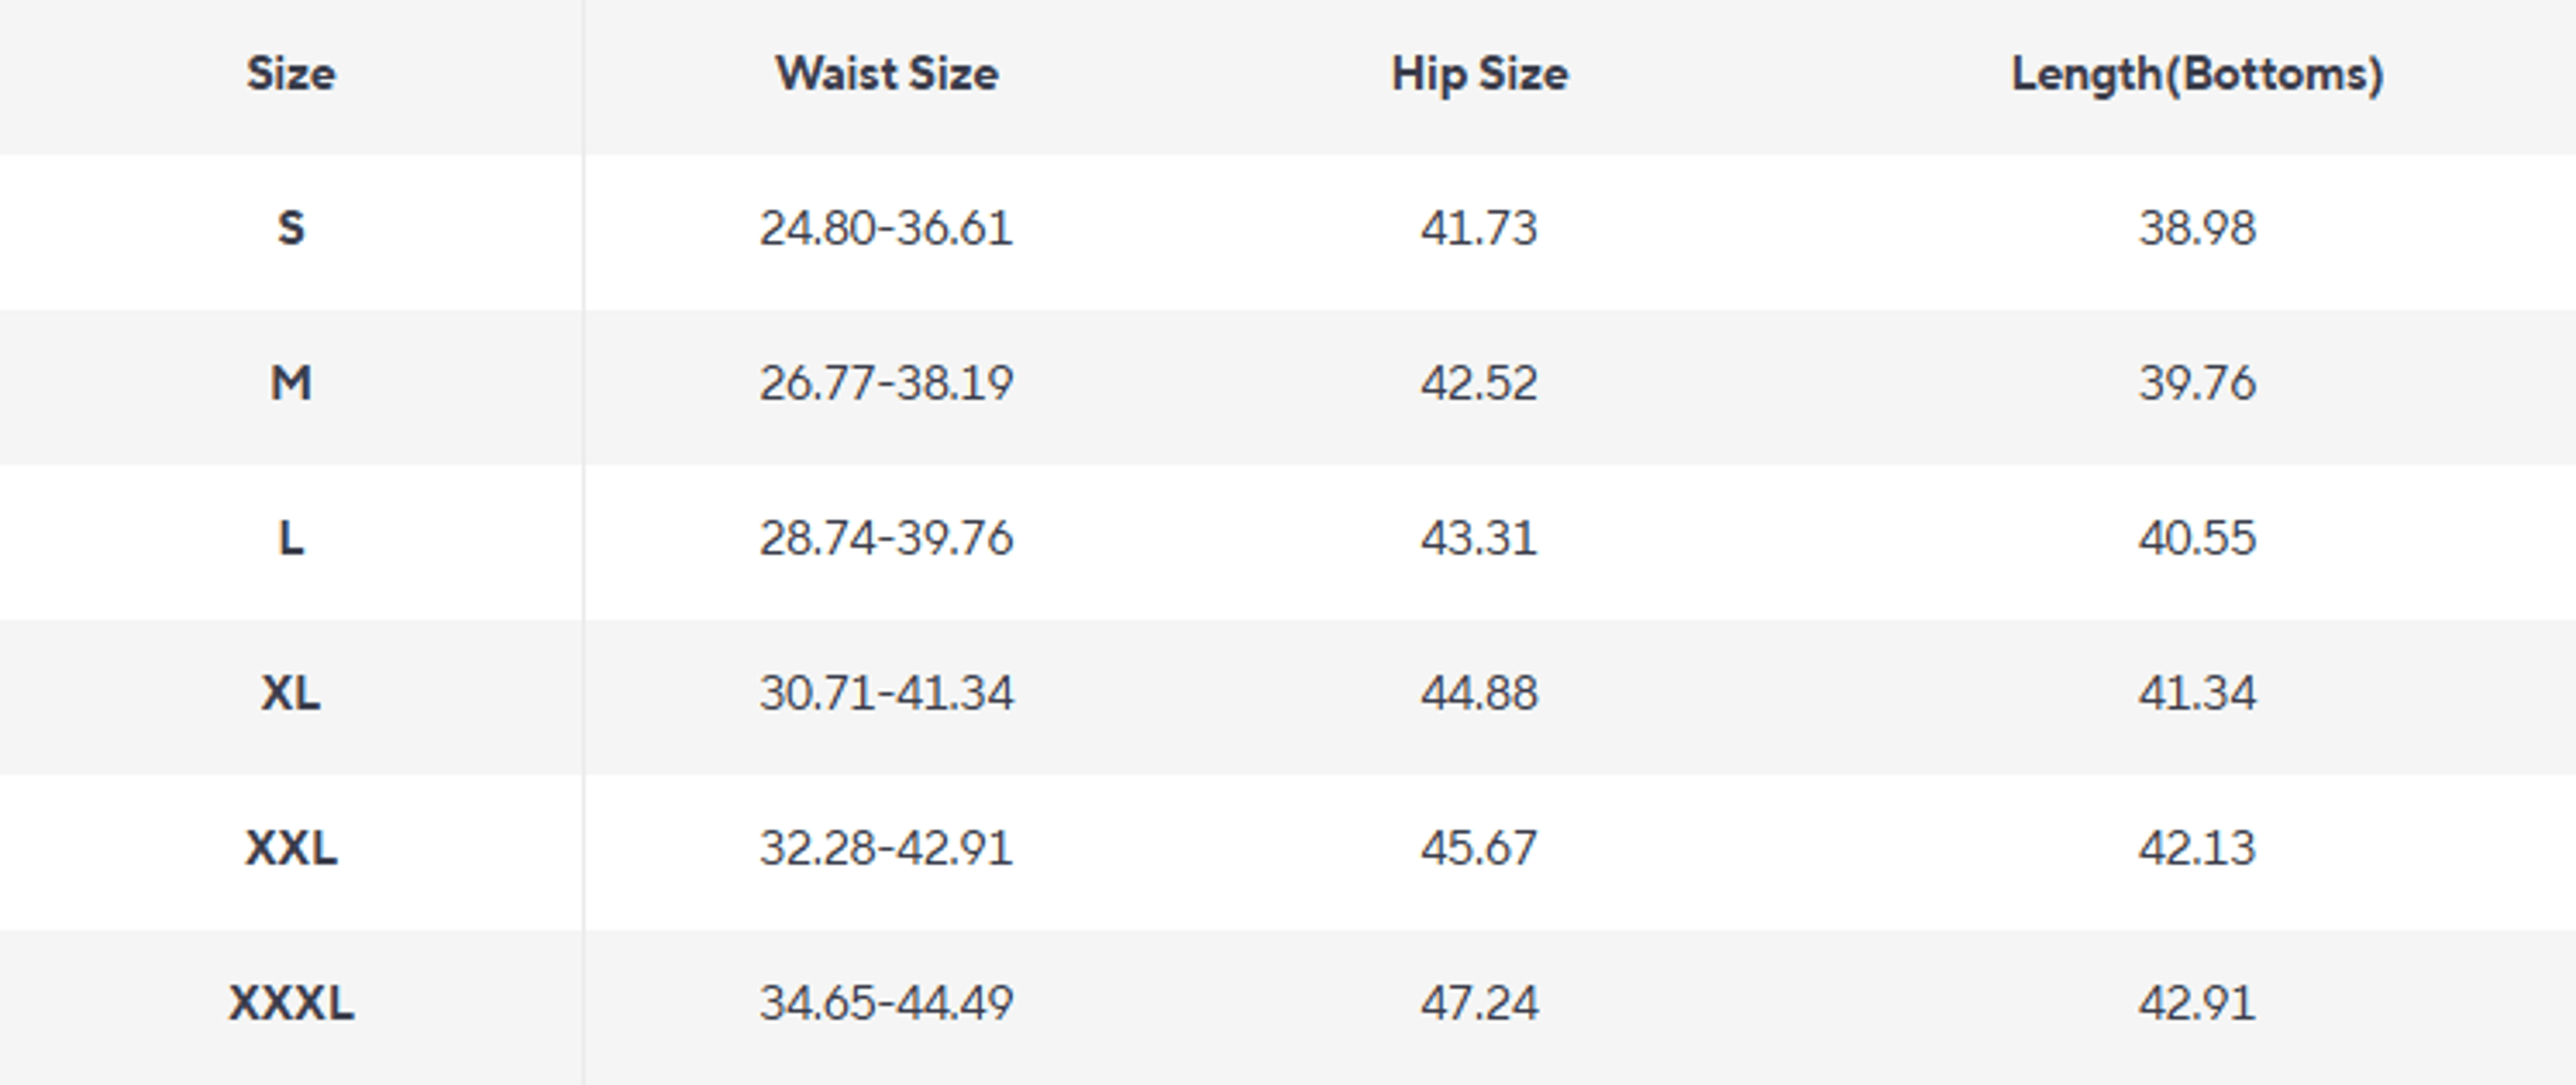Click the Waist Size column header
Screen dimensions: 2576x1085
point(887,74)
